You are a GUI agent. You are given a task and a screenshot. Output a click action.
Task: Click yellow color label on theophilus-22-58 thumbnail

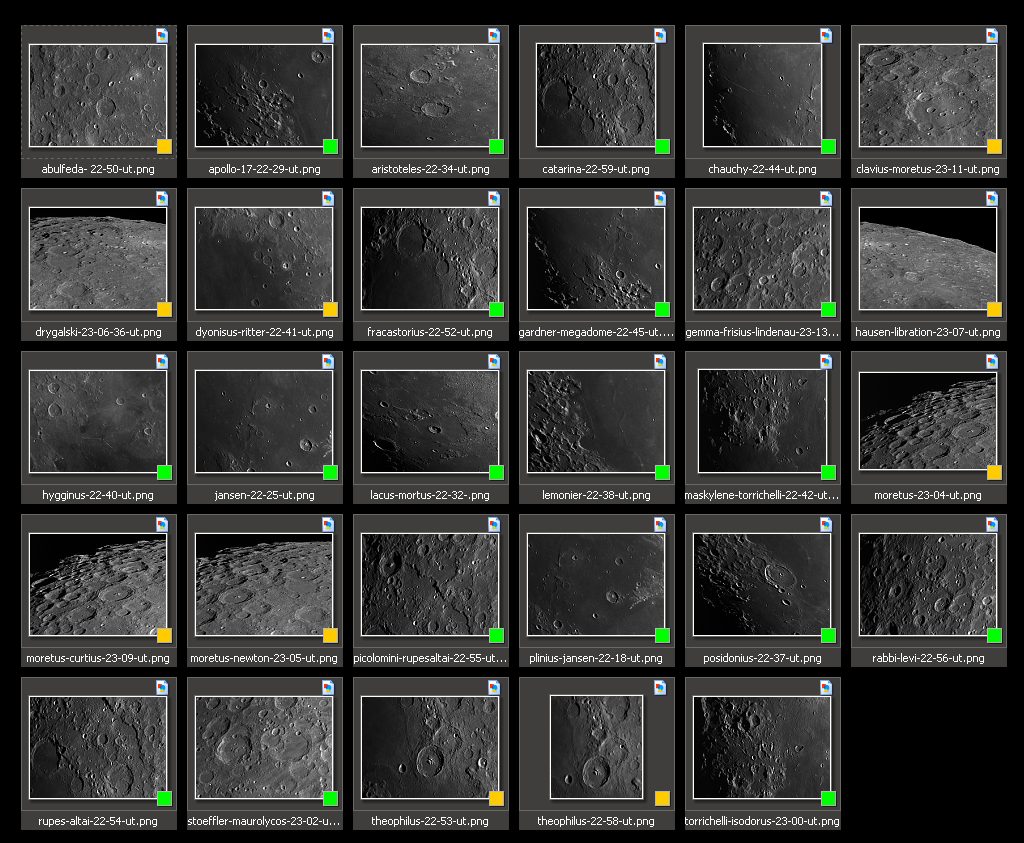[x=662, y=799]
